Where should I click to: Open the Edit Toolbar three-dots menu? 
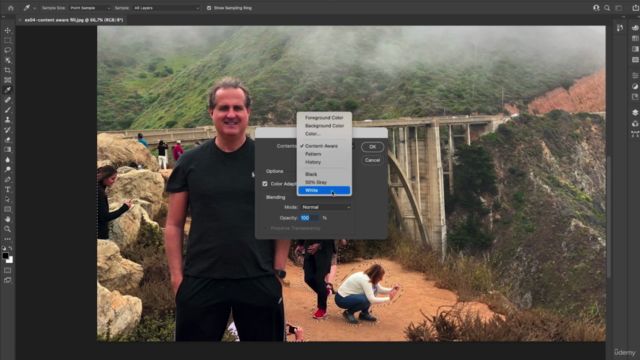7,239
